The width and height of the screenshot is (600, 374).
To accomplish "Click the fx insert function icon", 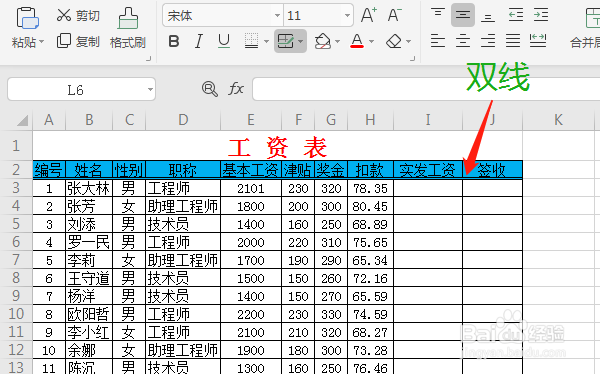I will tap(236, 89).
